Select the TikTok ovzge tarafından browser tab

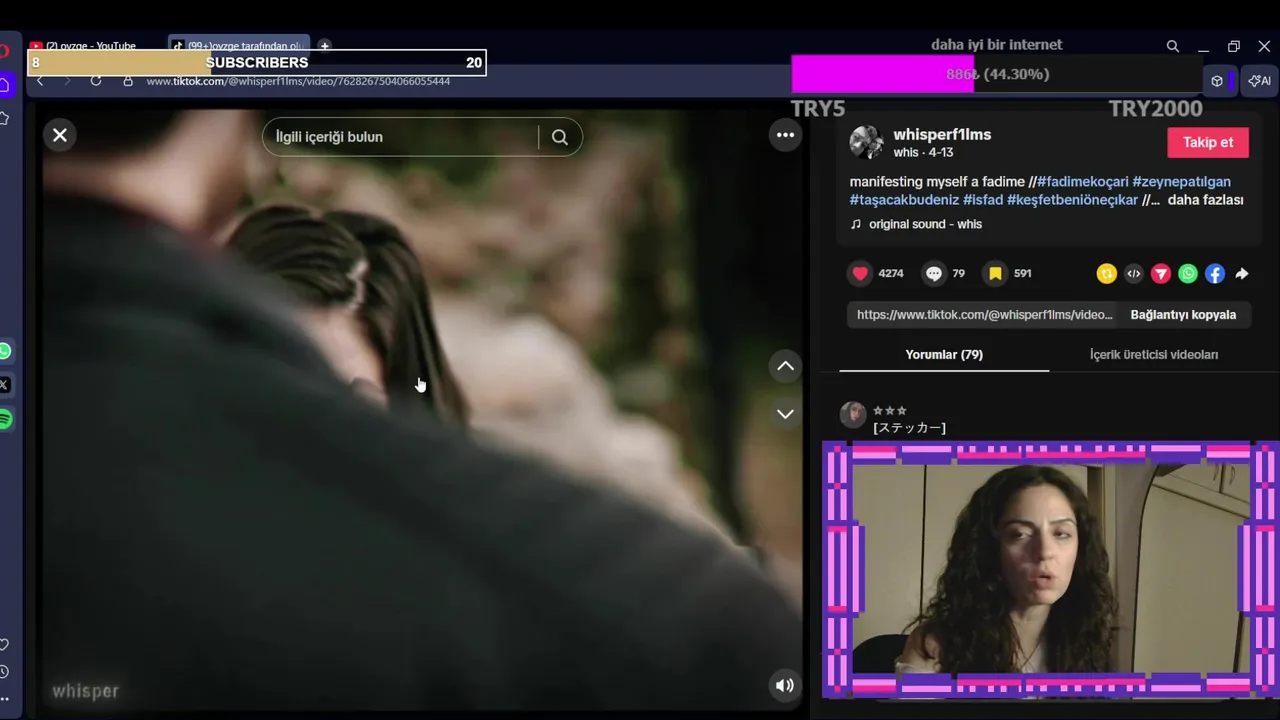(x=238, y=46)
